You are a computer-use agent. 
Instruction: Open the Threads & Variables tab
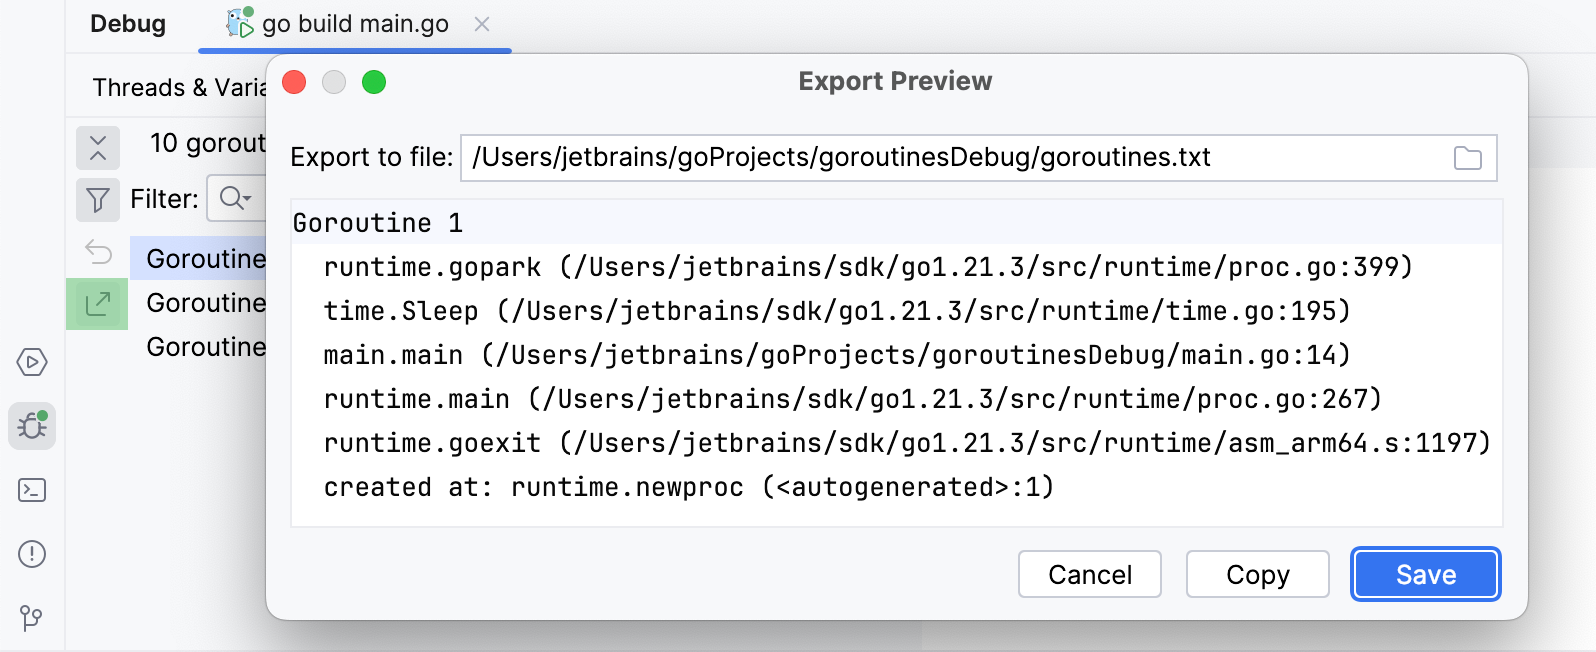178,88
